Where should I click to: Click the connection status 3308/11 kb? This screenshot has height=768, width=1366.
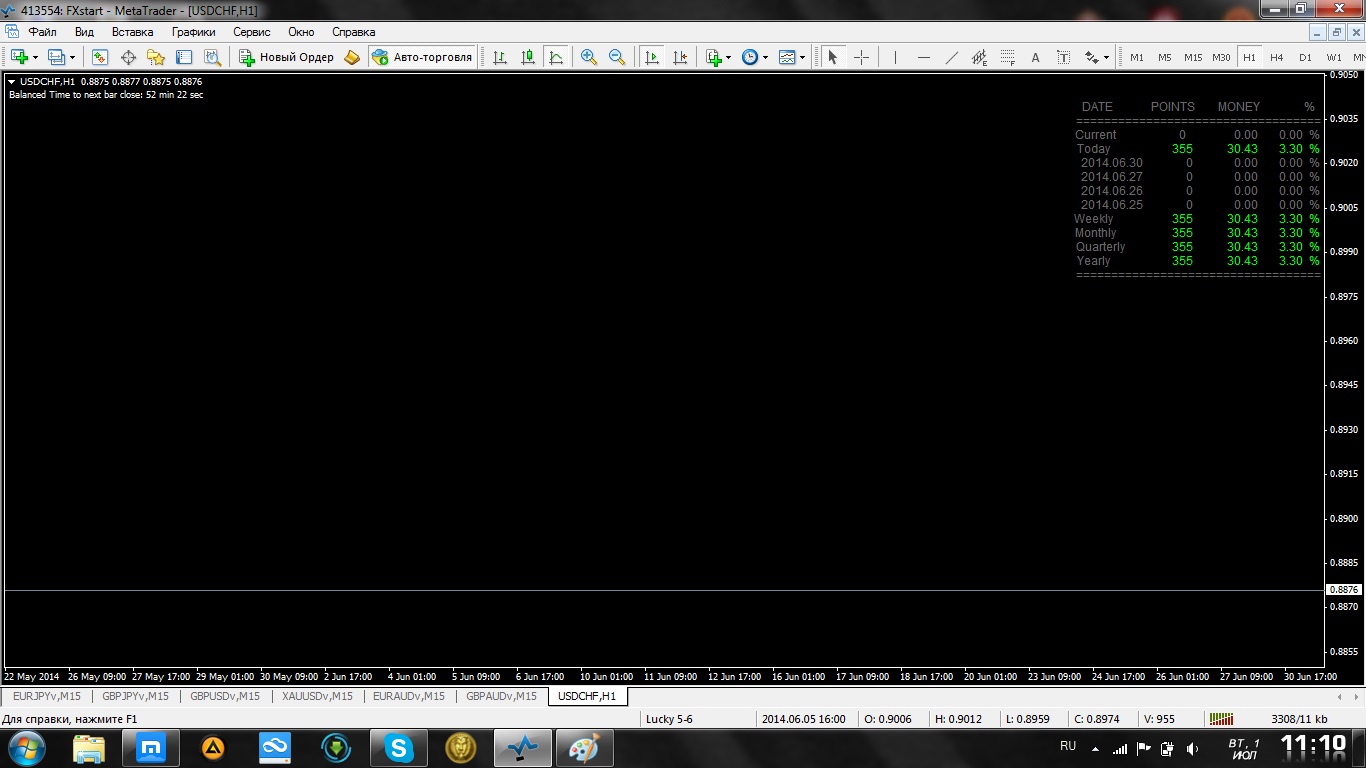pyautogui.click(x=1299, y=719)
